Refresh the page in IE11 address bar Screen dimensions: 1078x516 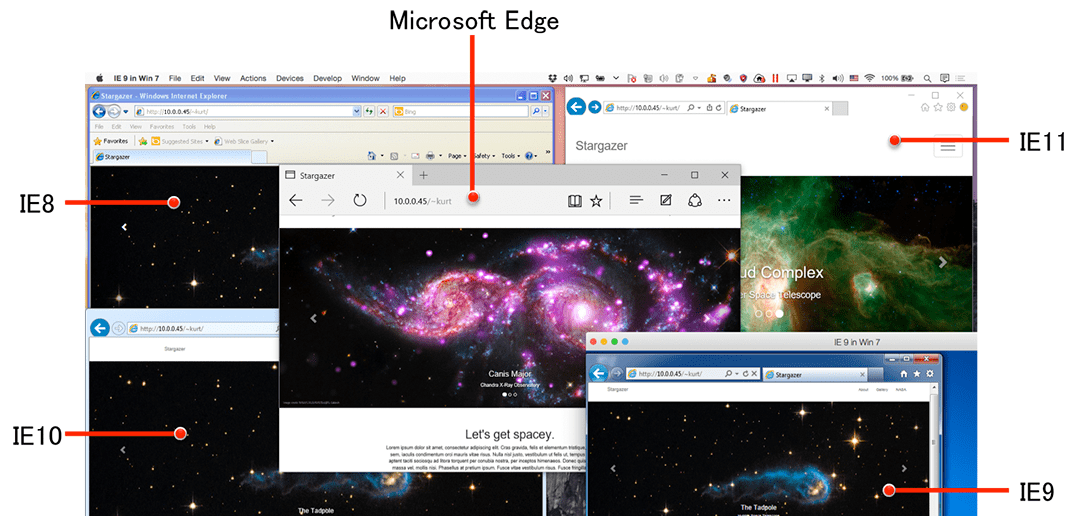[718, 108]
